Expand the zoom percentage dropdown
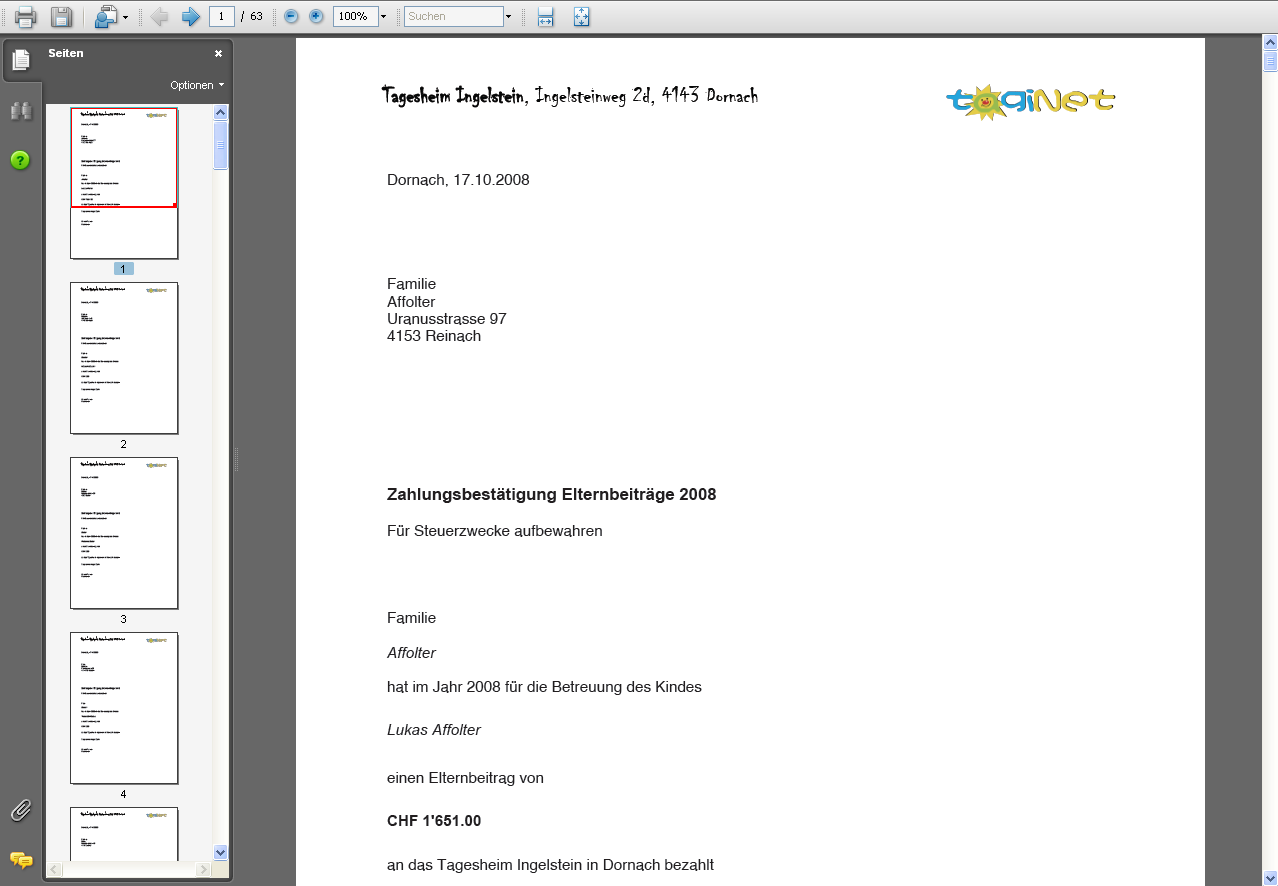1278x886 pixels. tap(383, 17)
